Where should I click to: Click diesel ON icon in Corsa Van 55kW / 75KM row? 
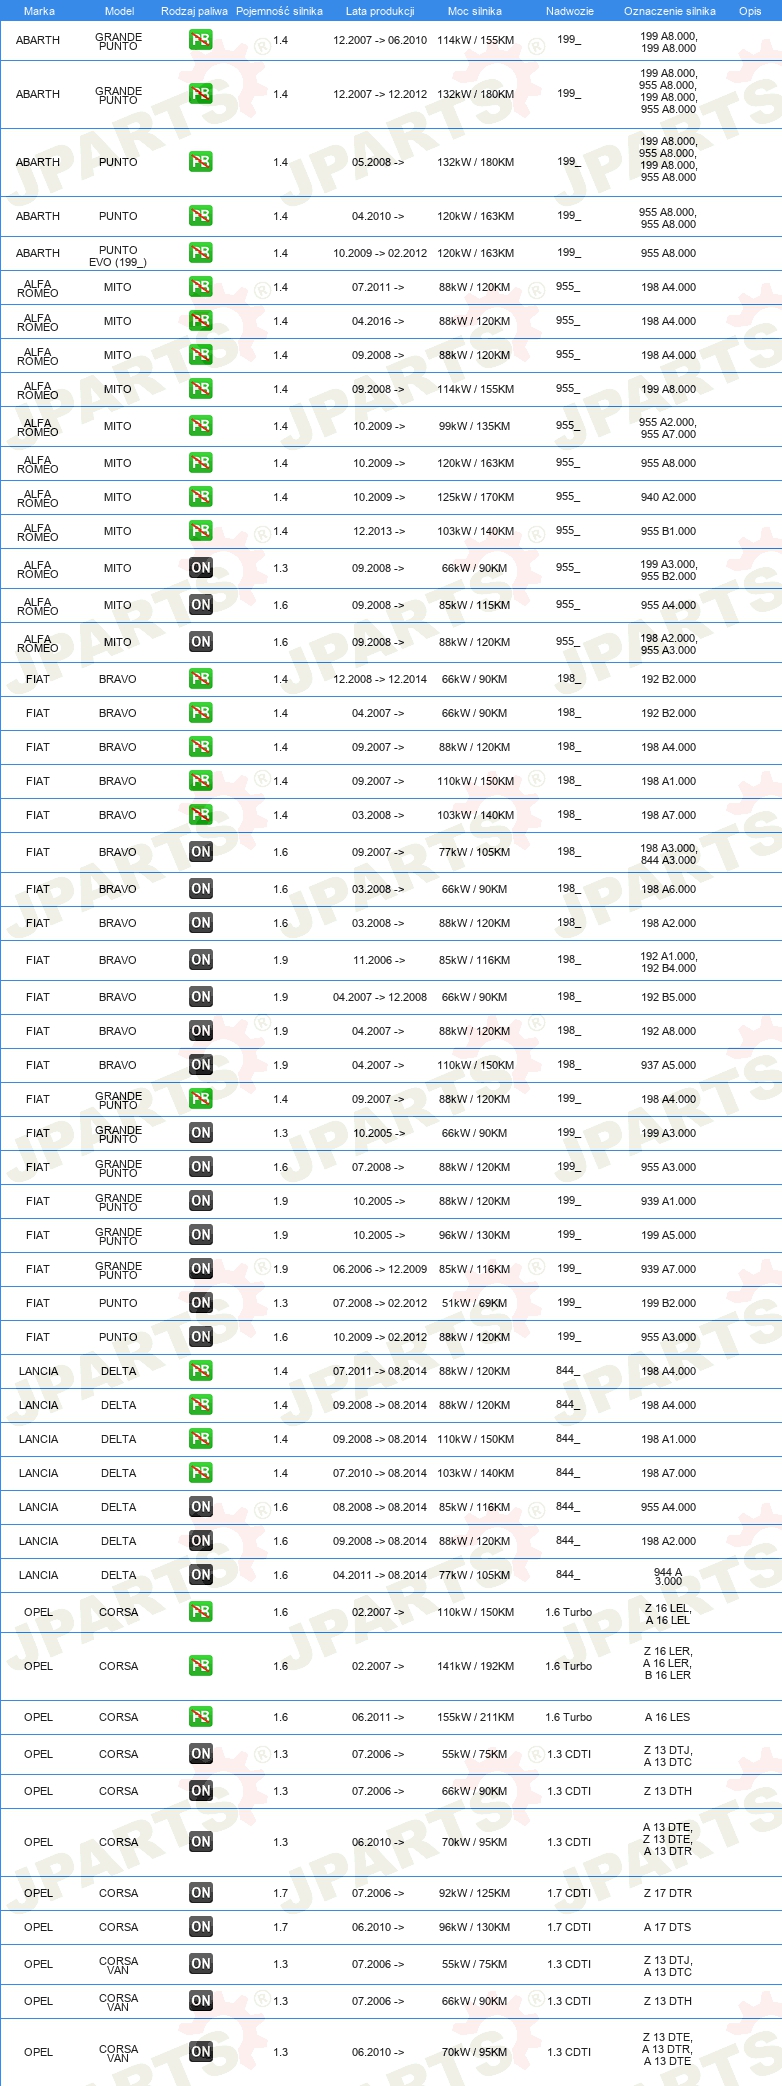click(x=201, y=1964)
